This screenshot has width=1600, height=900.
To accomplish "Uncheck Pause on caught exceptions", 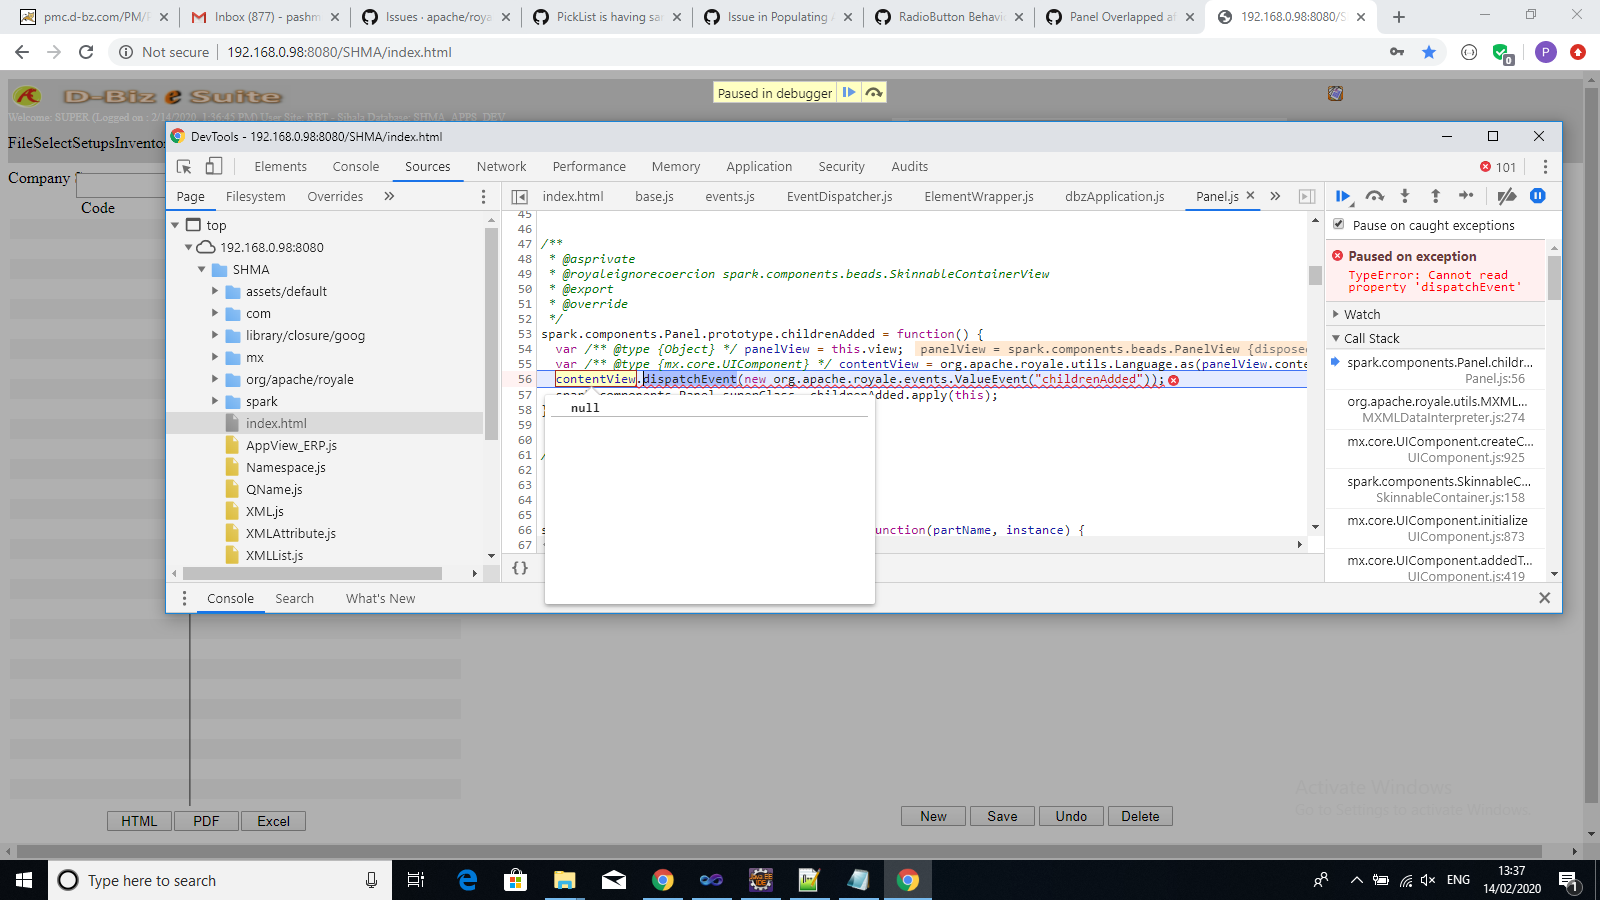I will 1339,225.
